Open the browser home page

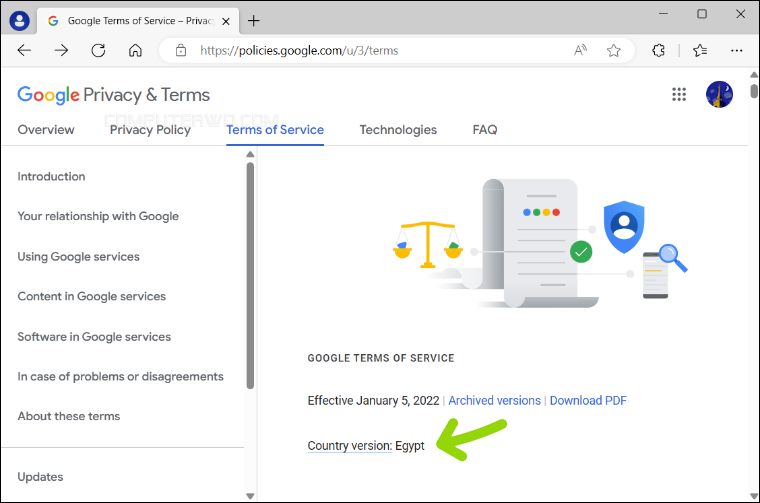point(135,50)
